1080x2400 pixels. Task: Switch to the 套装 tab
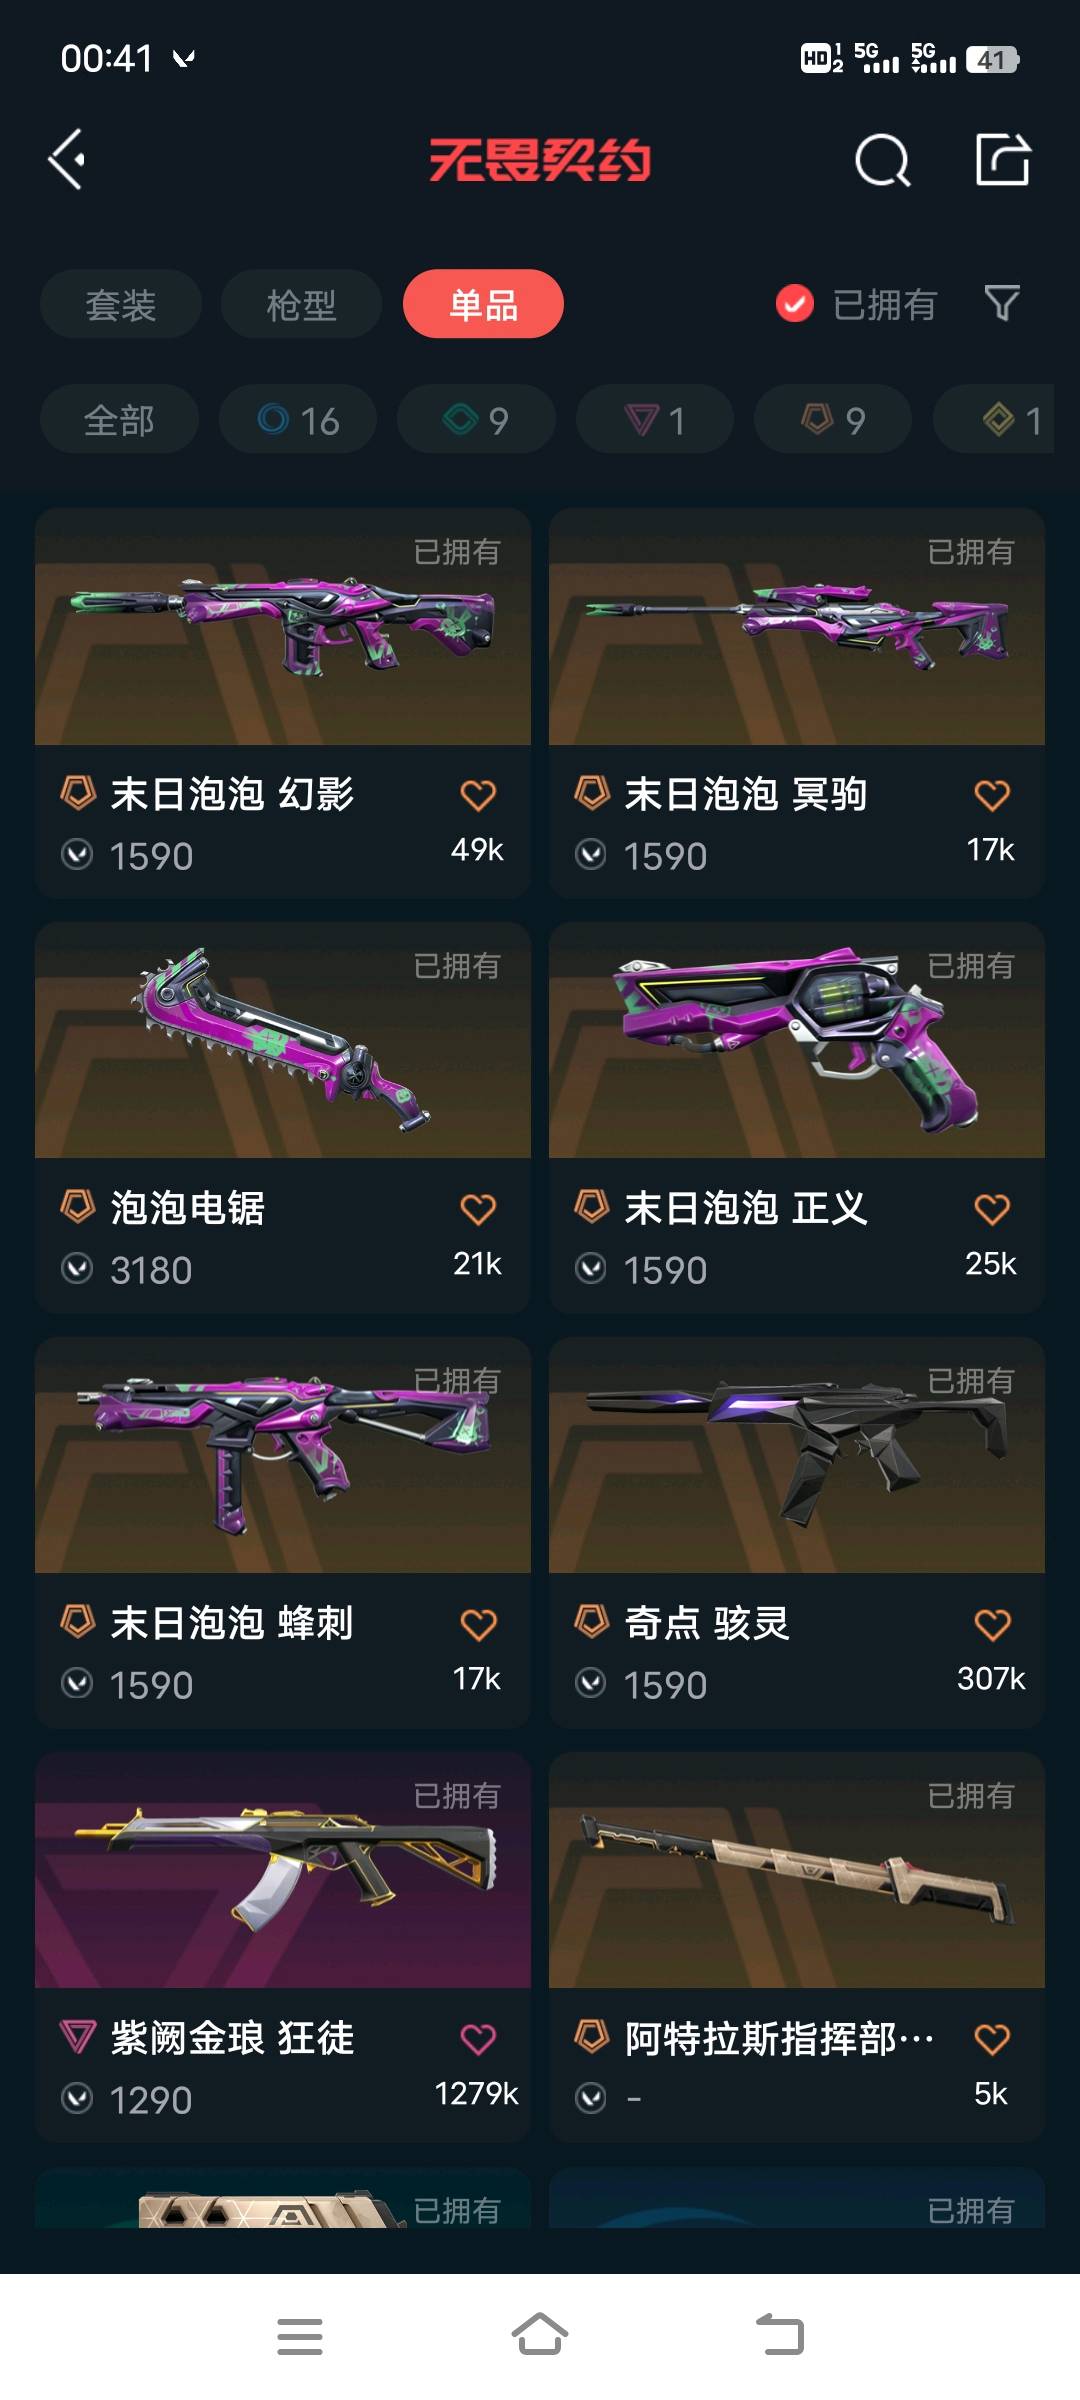tap(121, 304)
